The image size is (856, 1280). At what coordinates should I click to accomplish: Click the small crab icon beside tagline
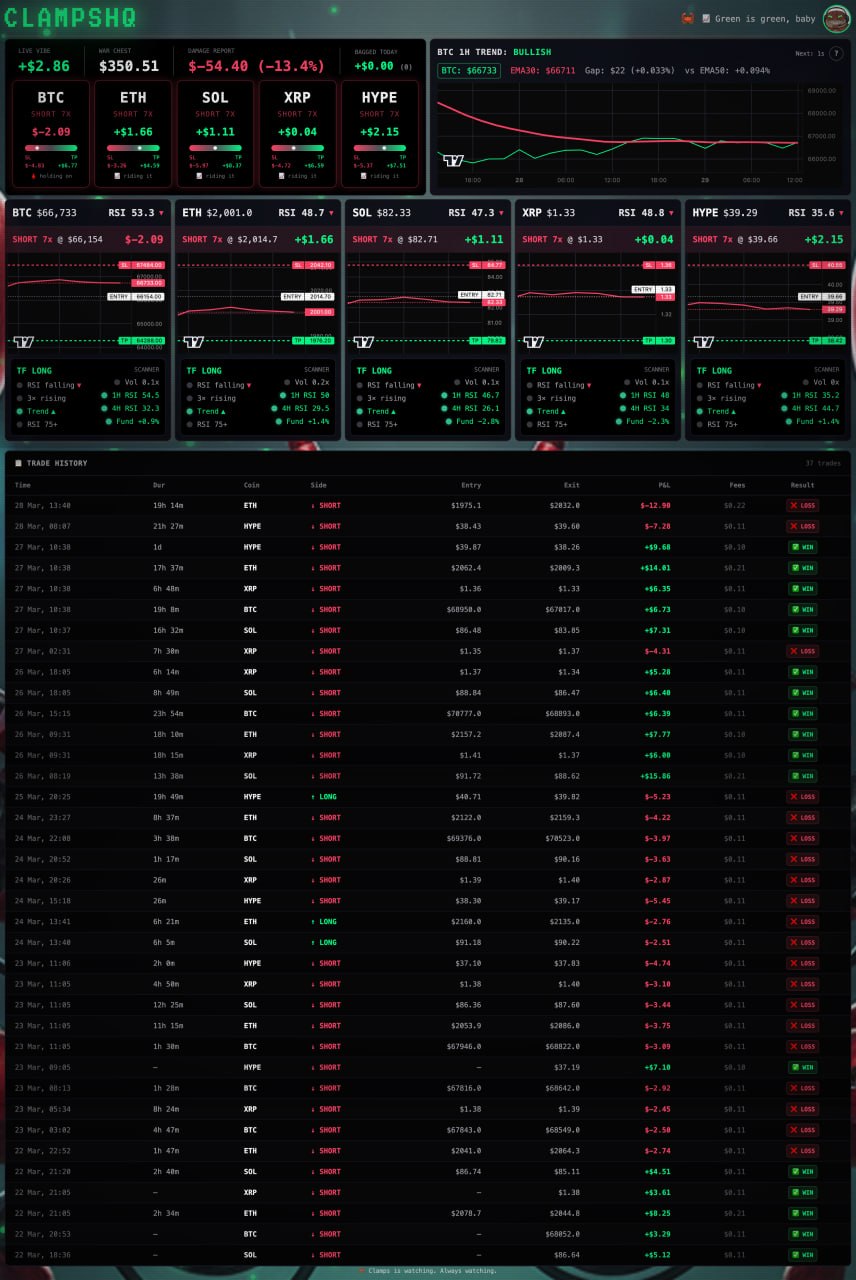pos(687,19)
